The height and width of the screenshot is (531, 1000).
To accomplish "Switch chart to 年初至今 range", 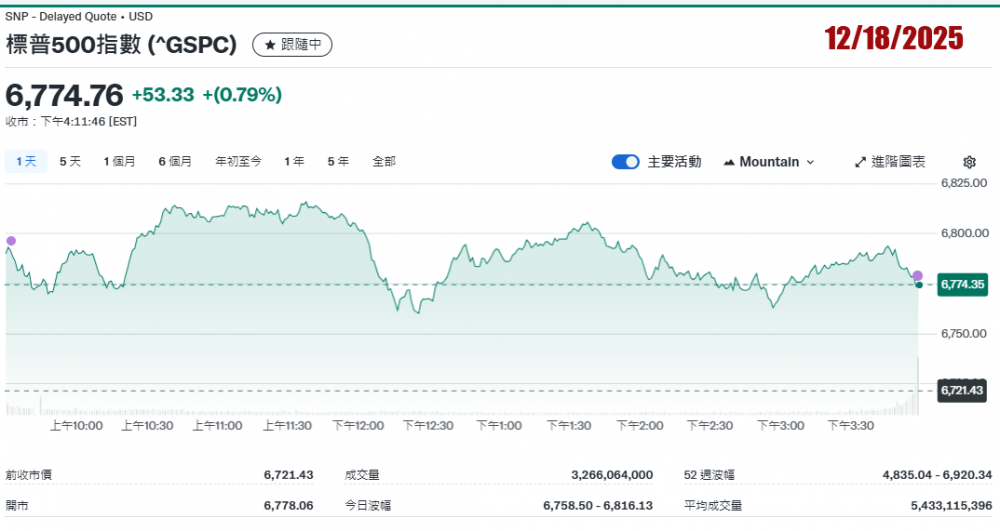I will pyautogui.click(x=238, y=161).
